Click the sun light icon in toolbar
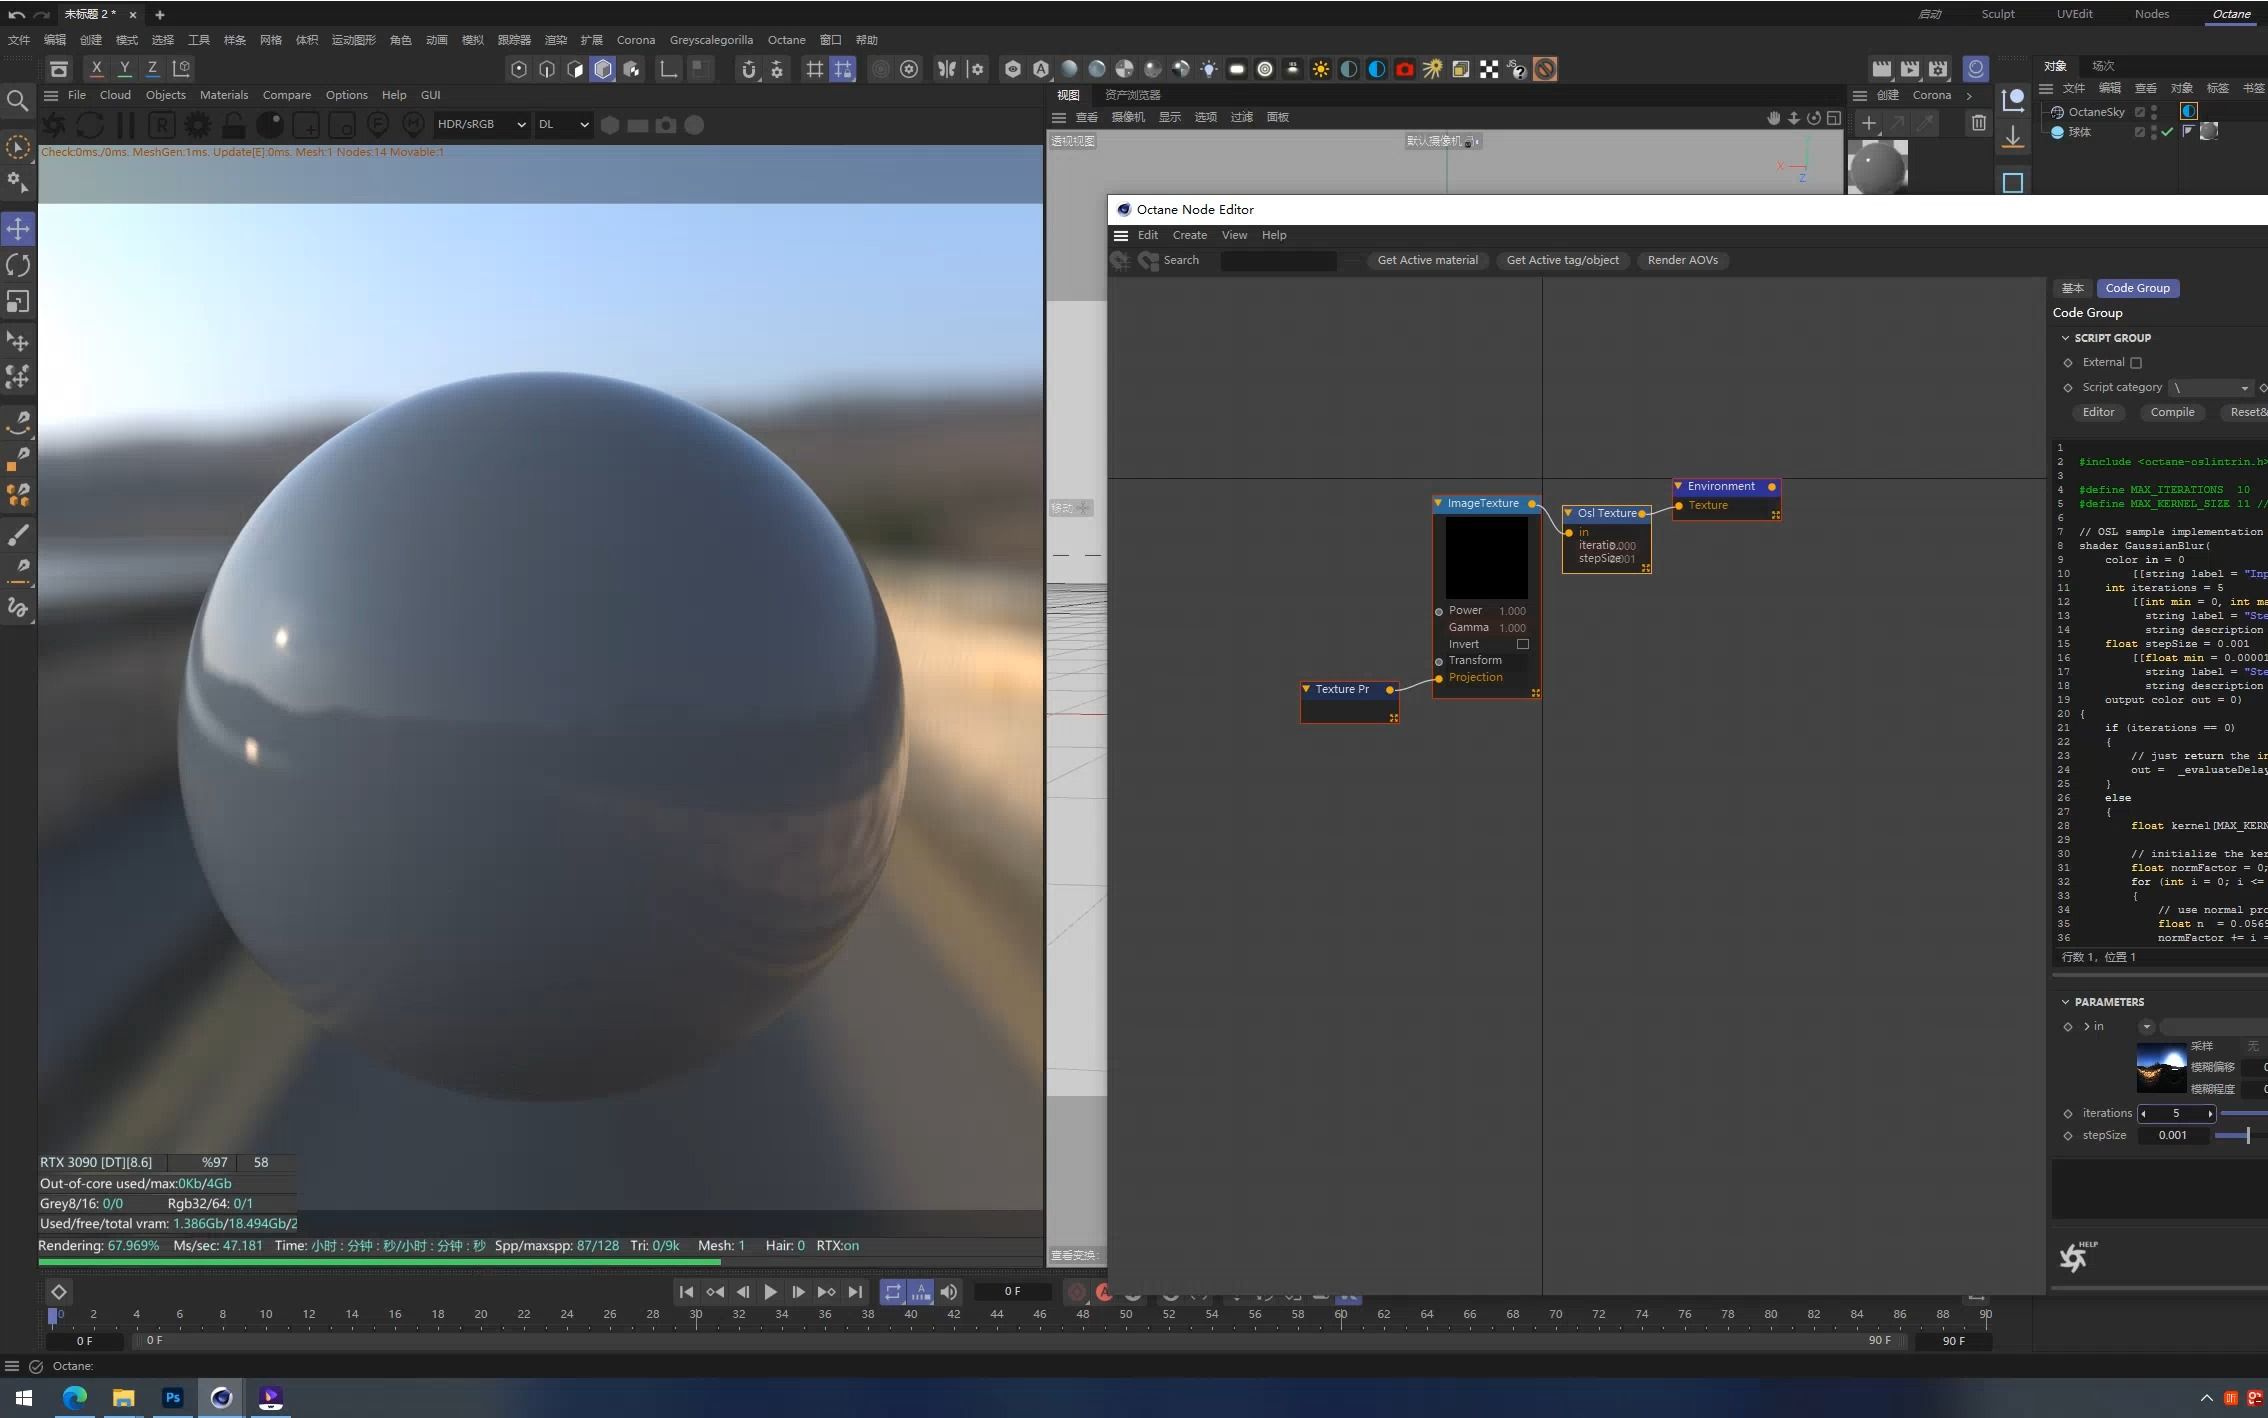2268x1418 pixels. click(1321, 69)
